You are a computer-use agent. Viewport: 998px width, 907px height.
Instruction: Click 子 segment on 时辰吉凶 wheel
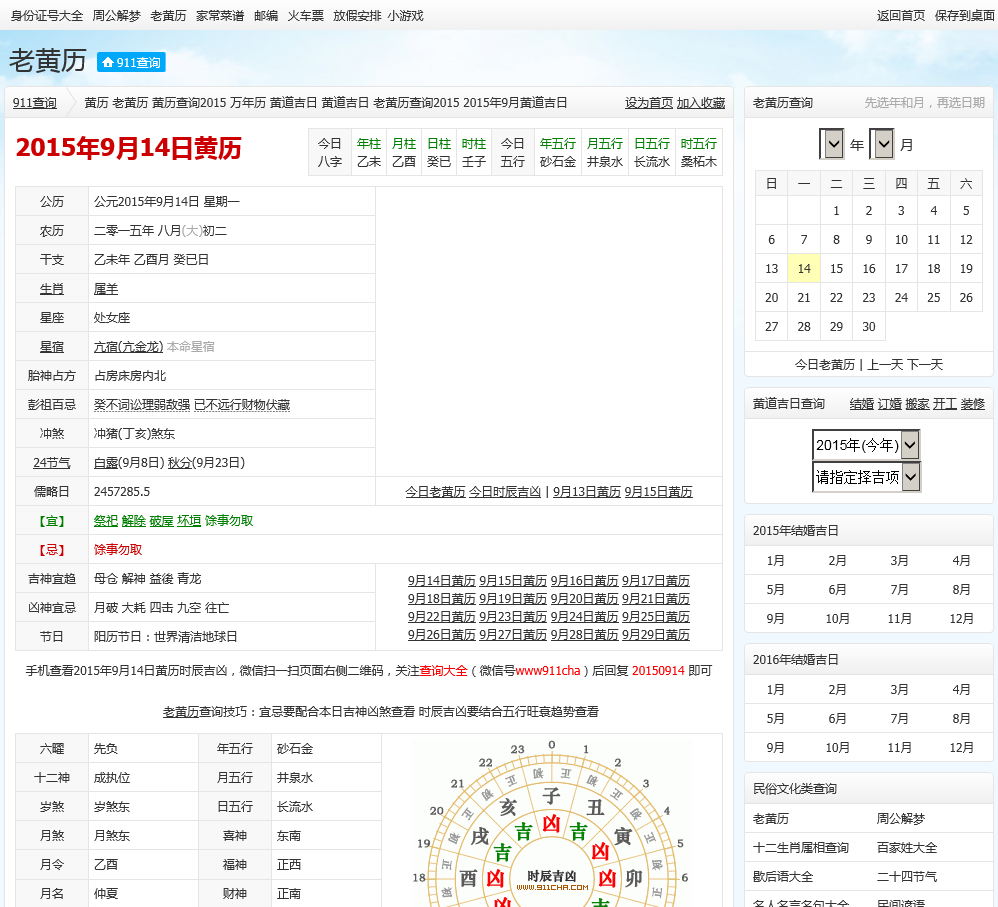pos(551,796)
